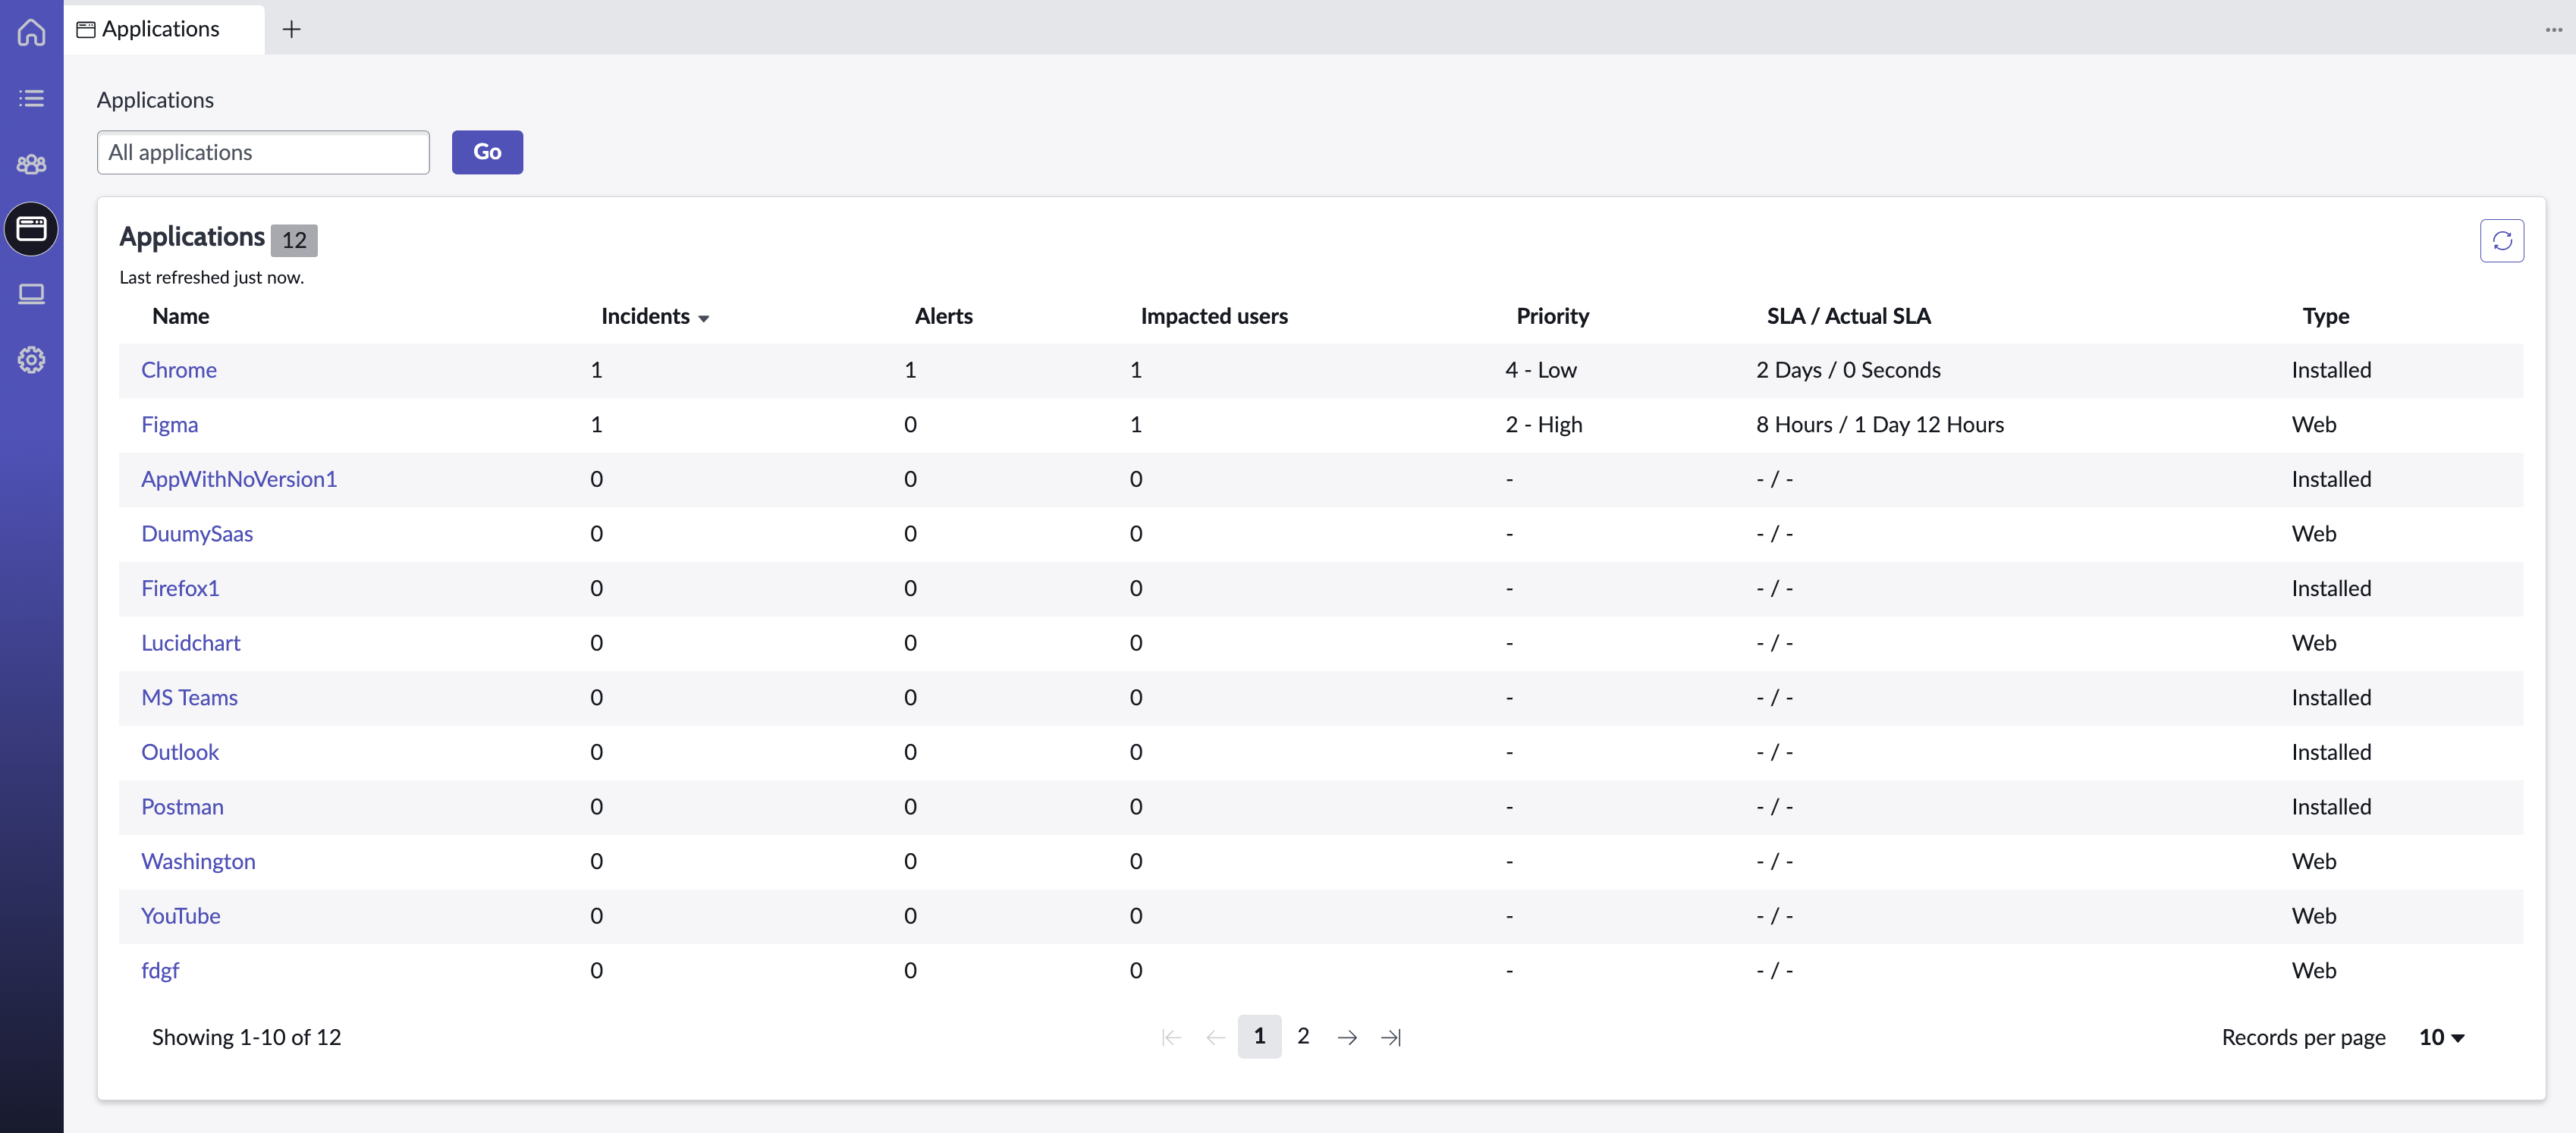Sort by the Incidents column header
This screenshot has width=2576, height=1133.
[x=655, y=316]
